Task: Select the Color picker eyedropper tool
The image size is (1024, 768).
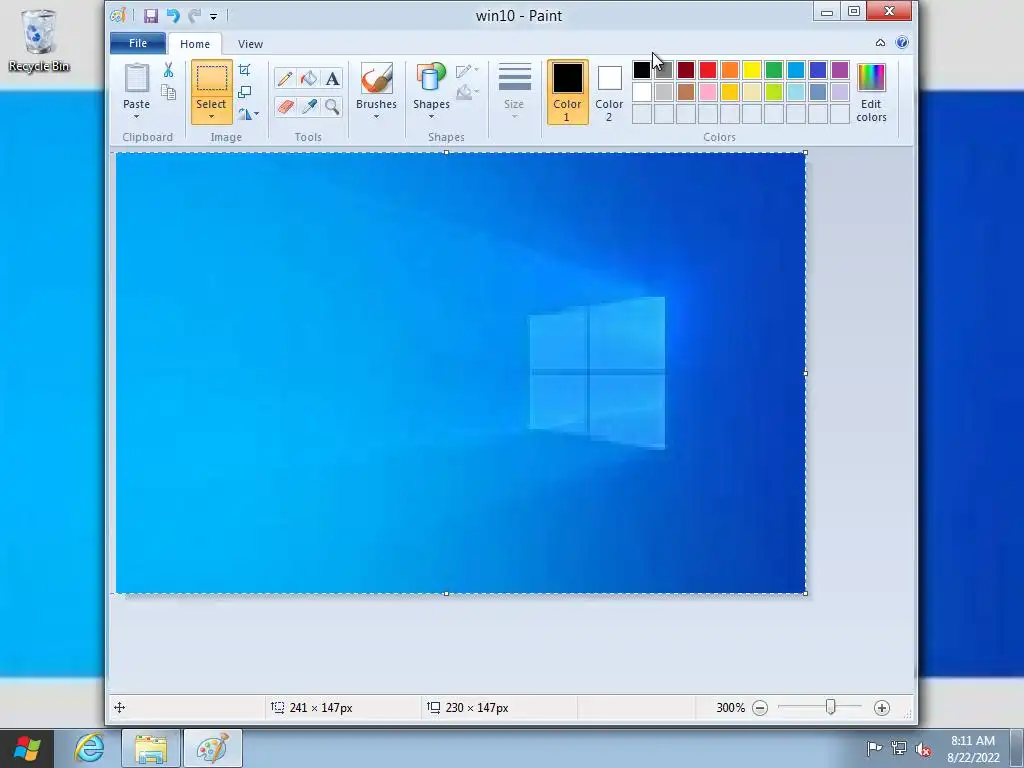Action: 308,106
